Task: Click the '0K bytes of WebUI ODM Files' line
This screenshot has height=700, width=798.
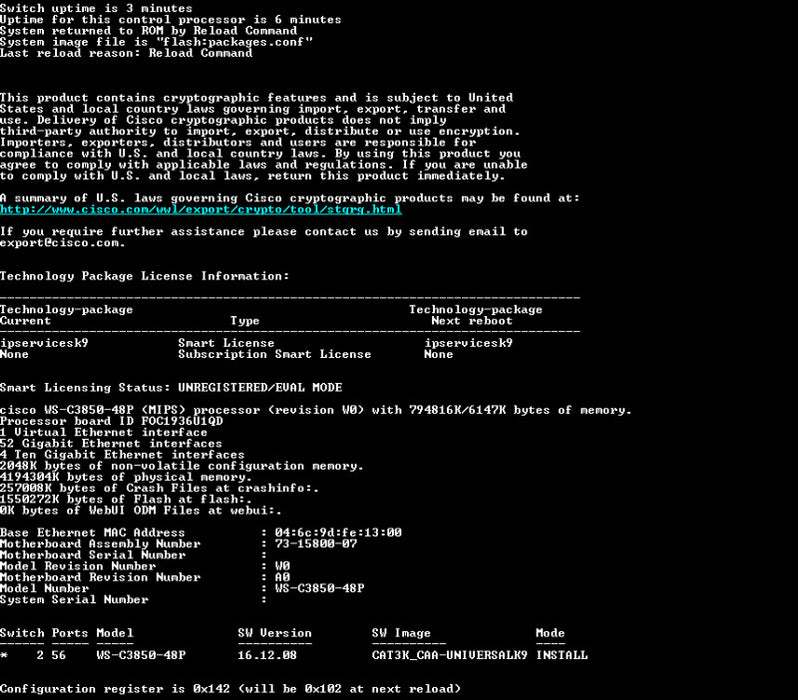Action: pos(141,511)
